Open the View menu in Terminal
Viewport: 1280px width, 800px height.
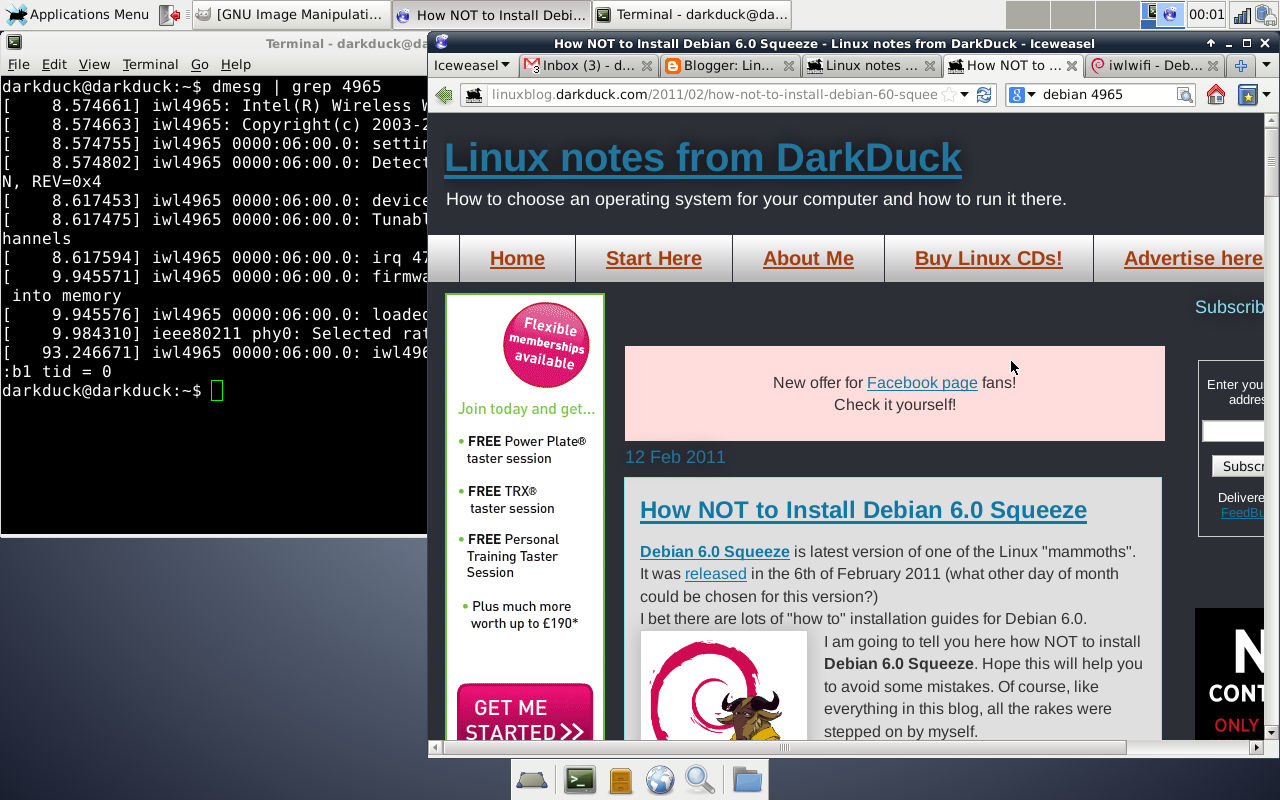click(x=94, y=64)
